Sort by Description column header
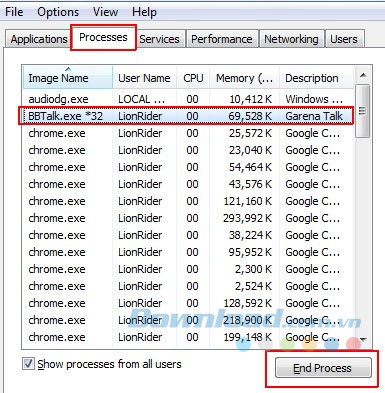The height and width of the screenshot is (393, 385). pos(316,78)
